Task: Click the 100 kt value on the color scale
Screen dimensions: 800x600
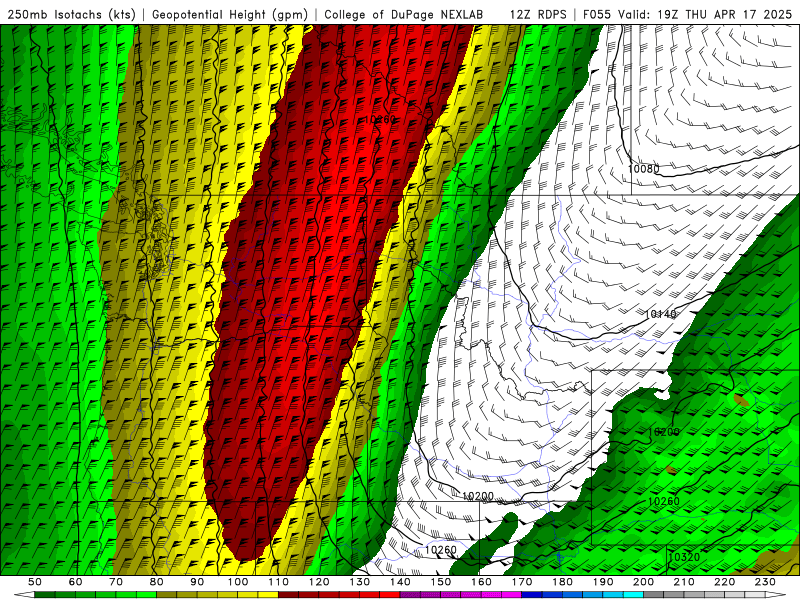Action: [x=238, y=582]
